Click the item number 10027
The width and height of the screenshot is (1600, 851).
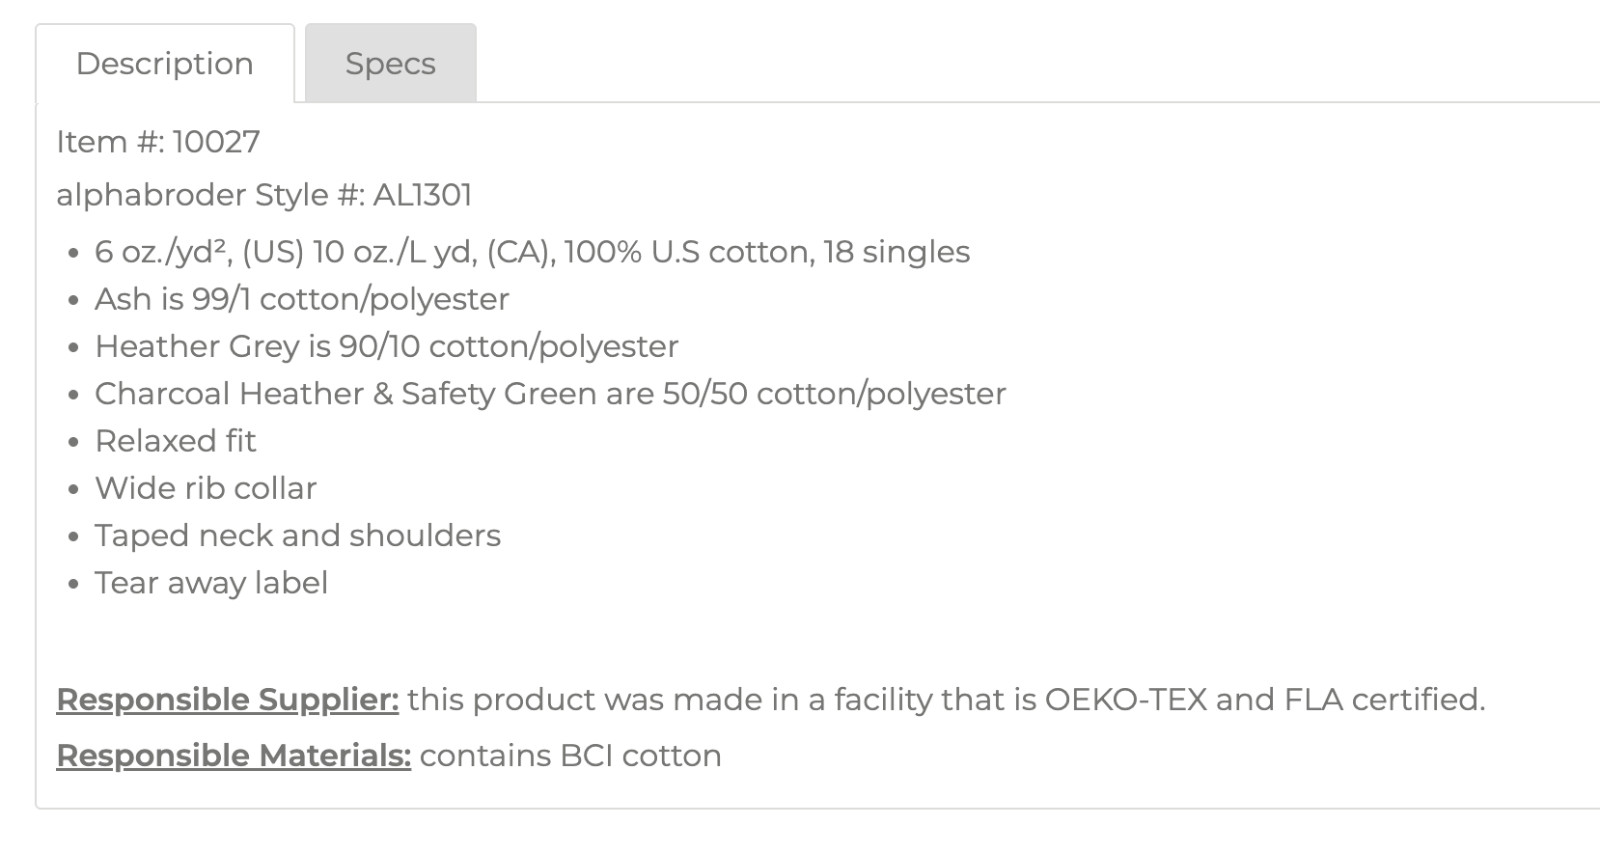[x=216, y=142]
